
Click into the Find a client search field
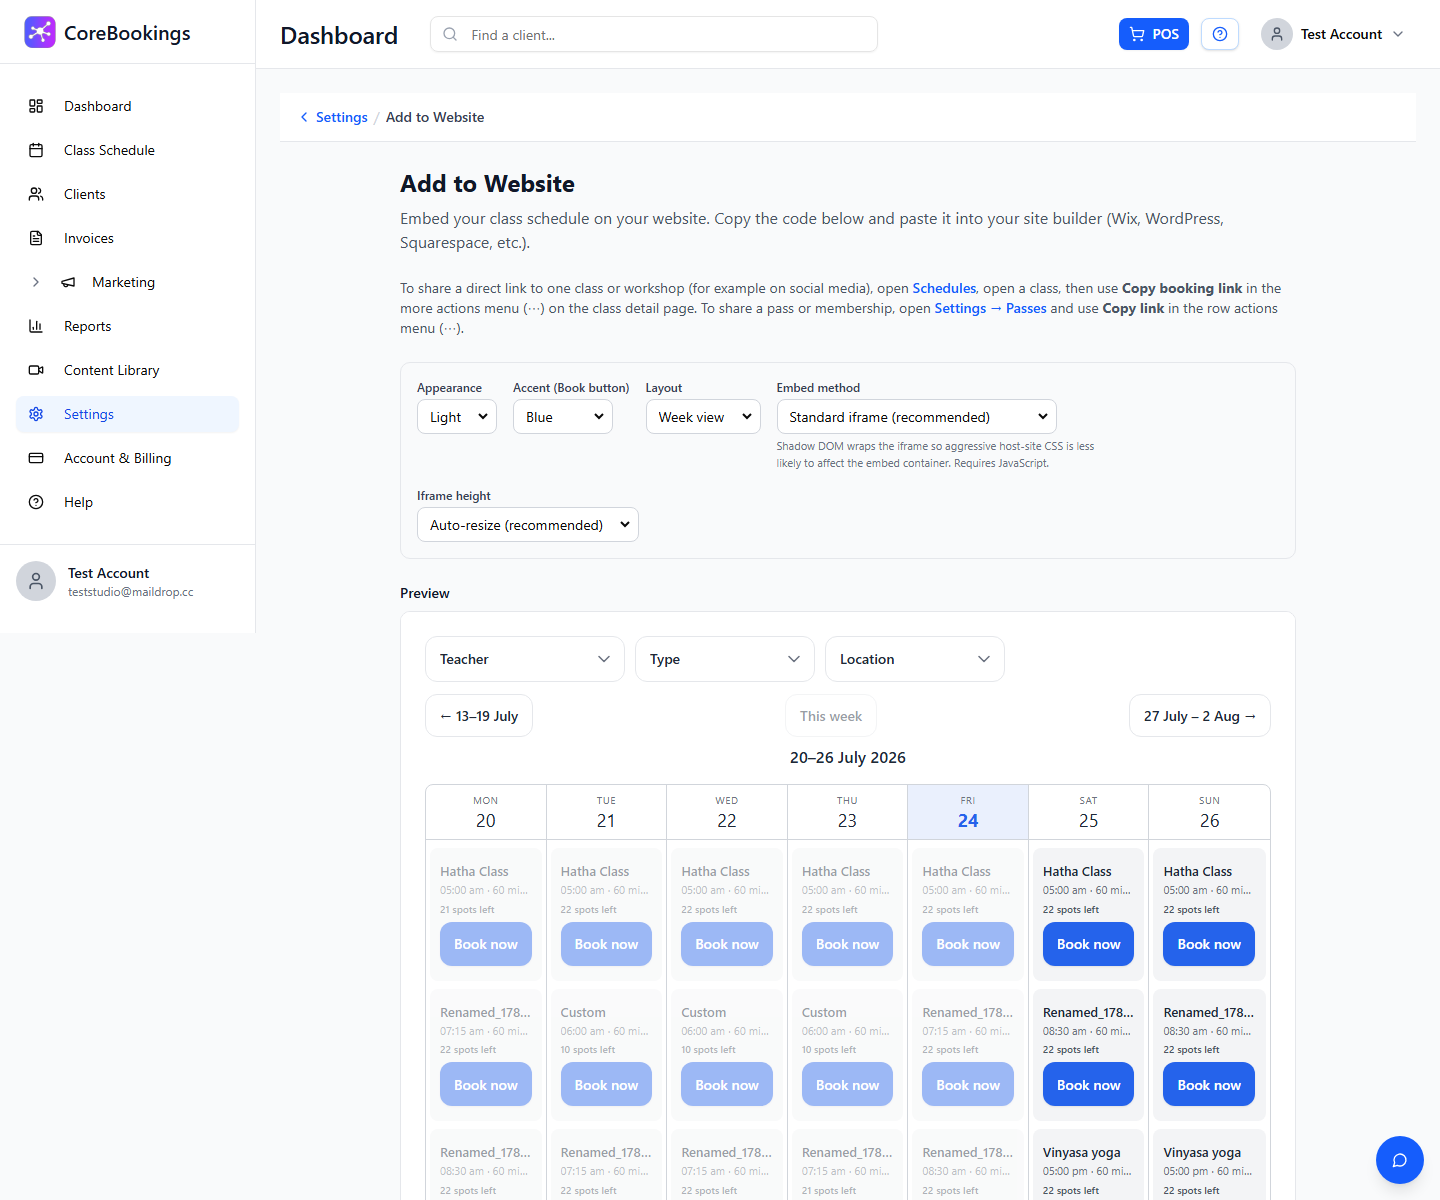point(654,34)
